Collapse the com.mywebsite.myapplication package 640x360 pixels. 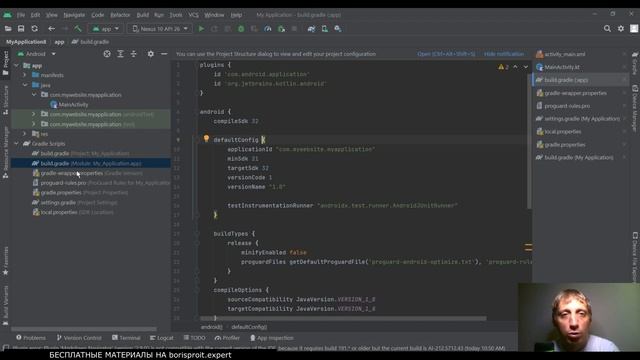point(34,95)
